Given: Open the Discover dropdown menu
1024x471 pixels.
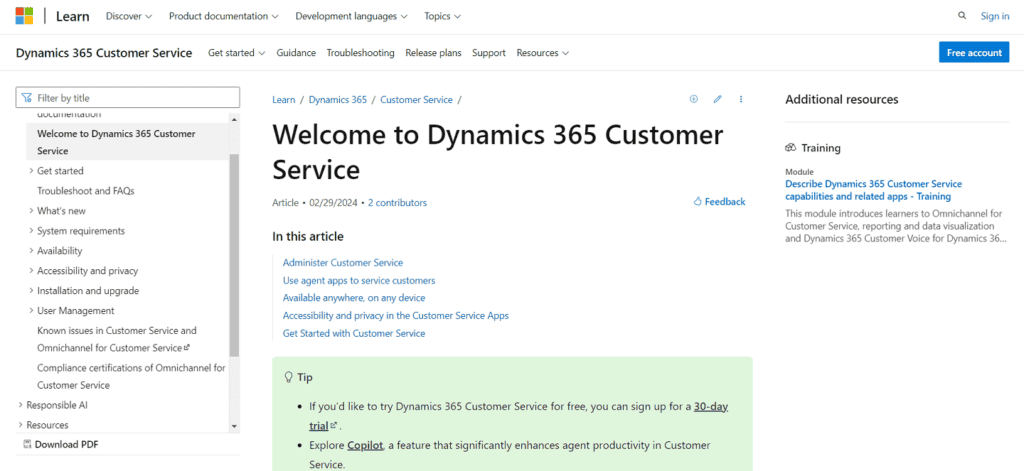Looking at the screenshot, I should point(129,16).
